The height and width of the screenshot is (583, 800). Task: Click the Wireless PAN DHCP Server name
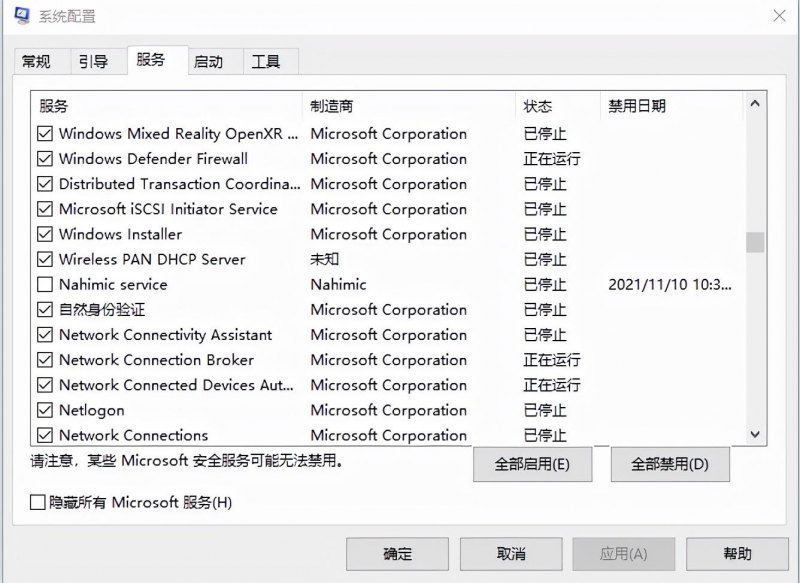(x=152, y=259)
